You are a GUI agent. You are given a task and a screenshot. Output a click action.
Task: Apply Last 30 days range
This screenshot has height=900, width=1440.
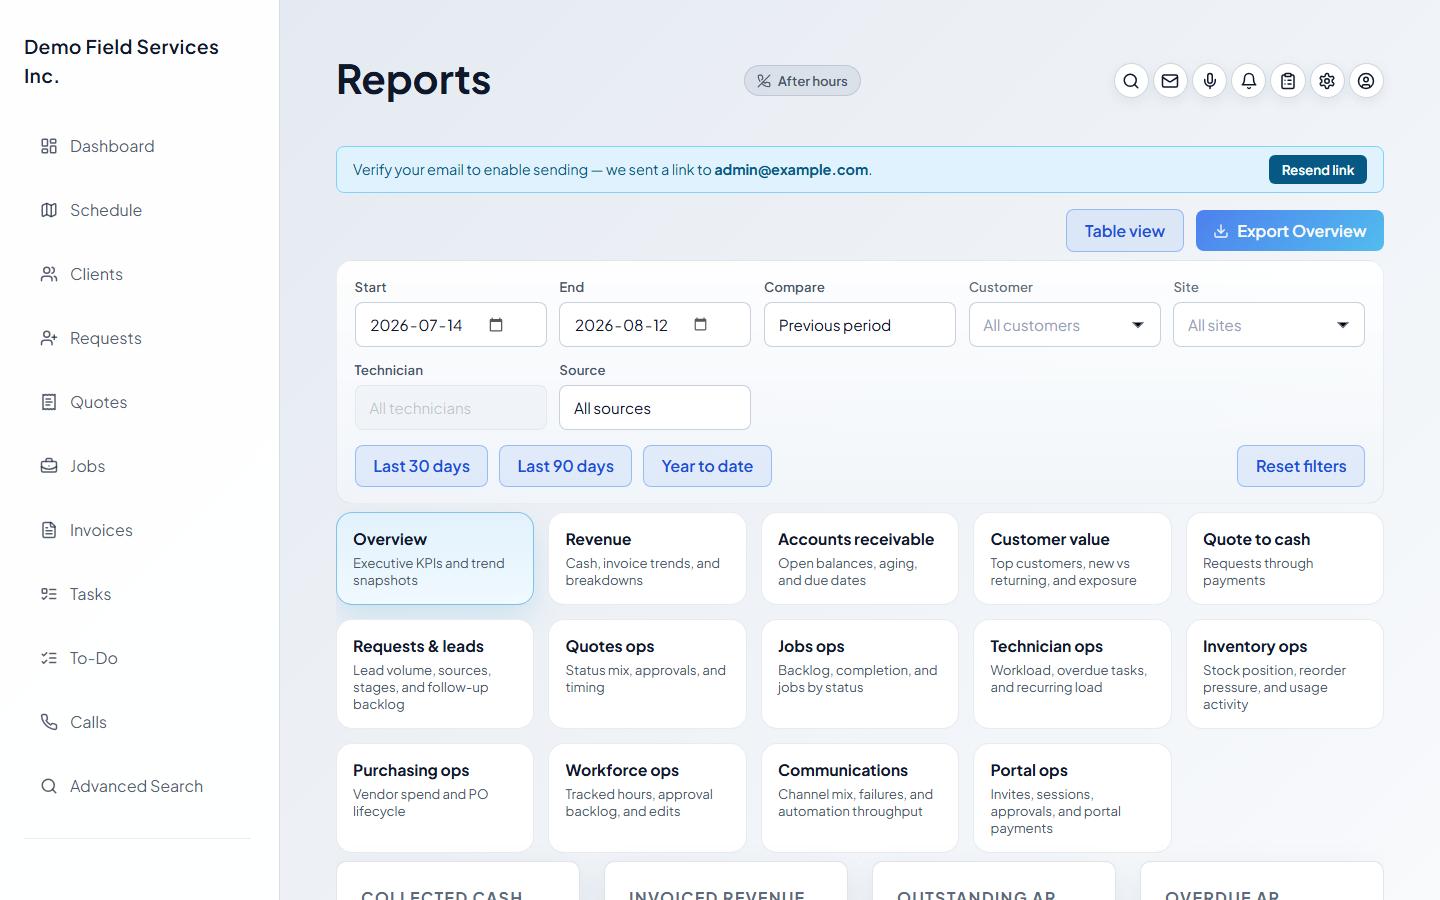pos(421,466)
